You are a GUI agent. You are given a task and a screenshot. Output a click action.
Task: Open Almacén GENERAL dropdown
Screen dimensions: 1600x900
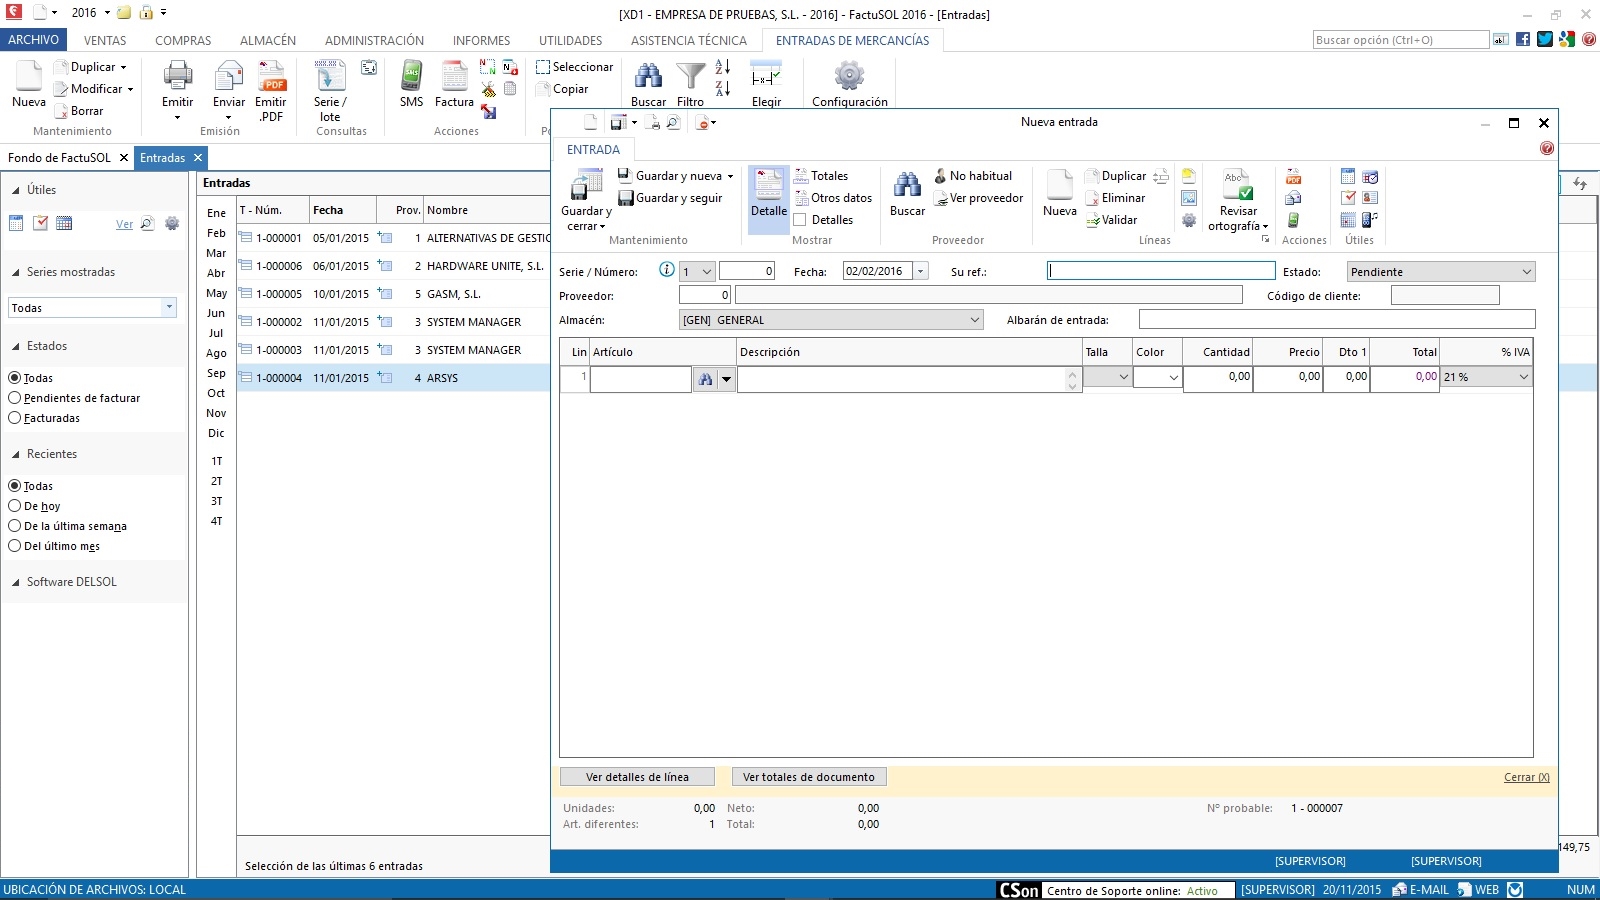(831, 320)
